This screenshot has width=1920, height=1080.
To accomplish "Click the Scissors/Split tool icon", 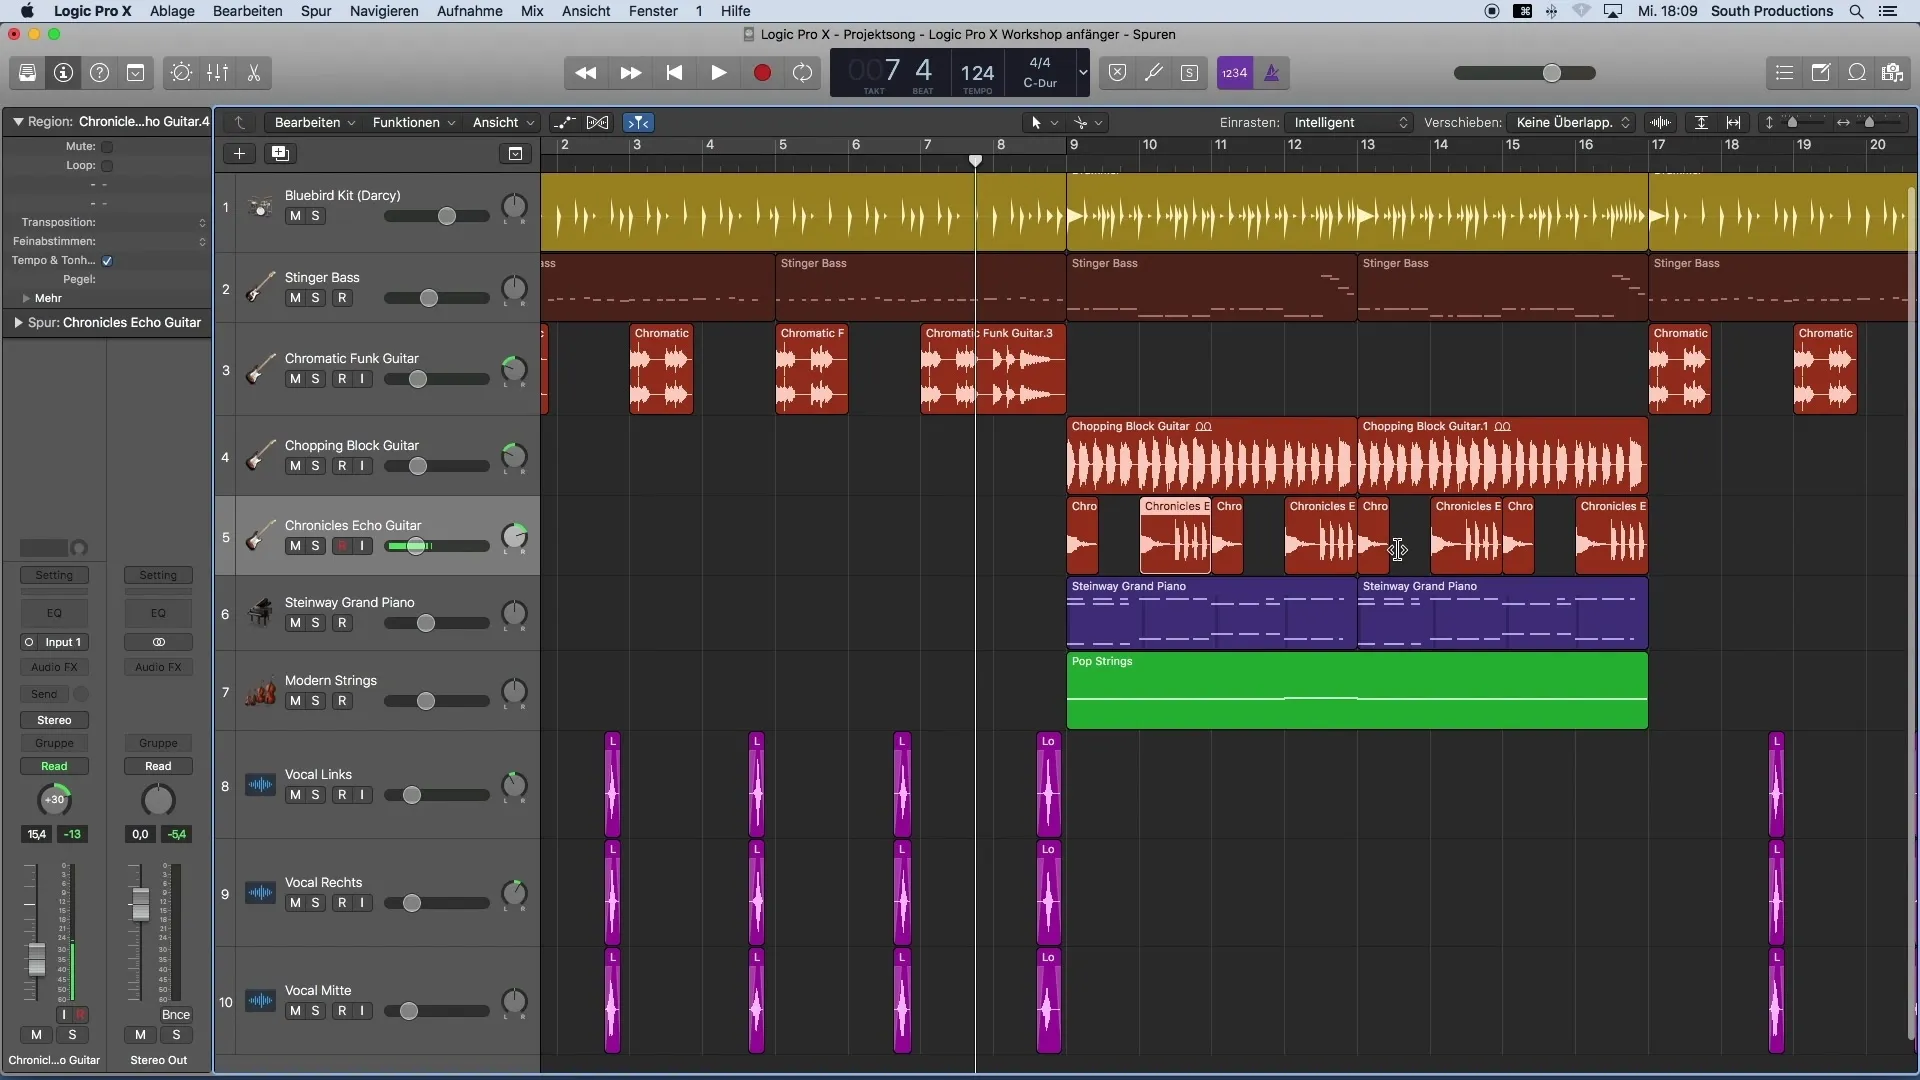I will coord(253,71).
